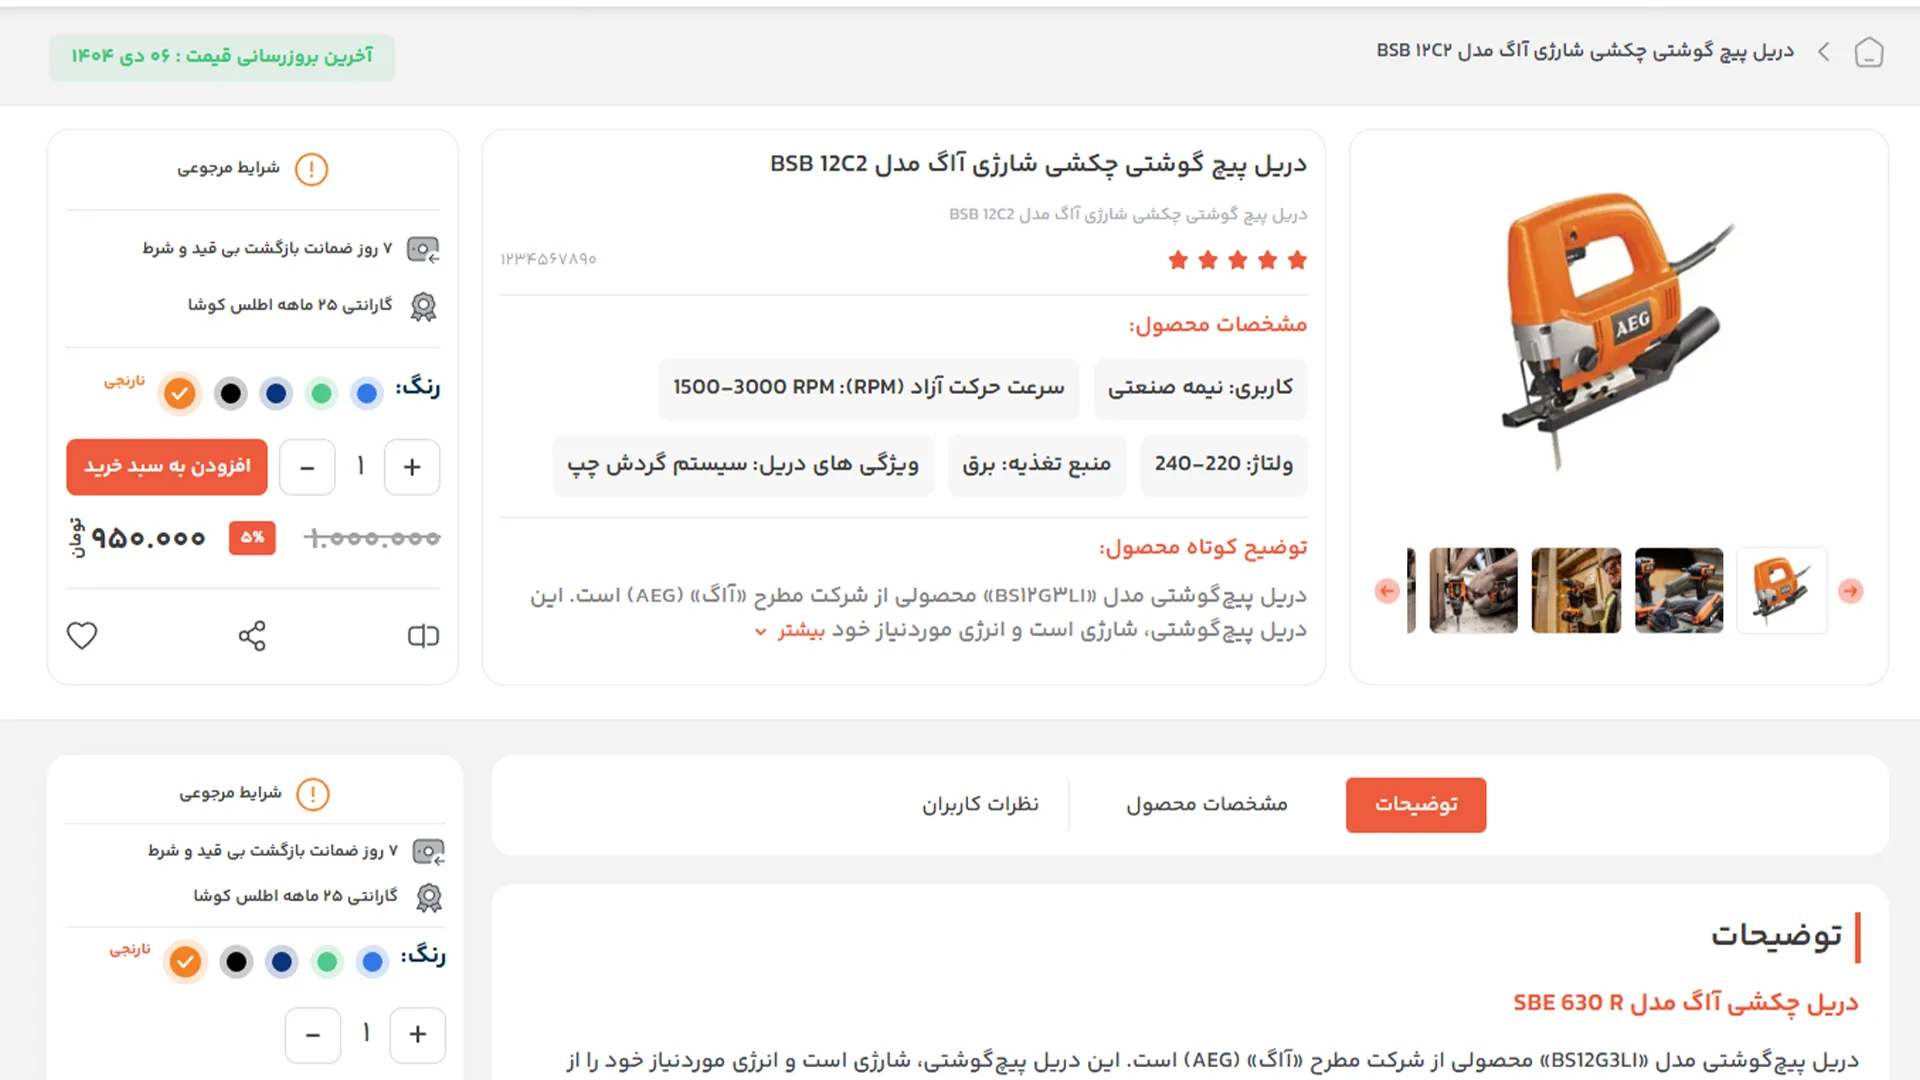Click the return-conditions warning icon in the lower card

(x=313, y=794)
